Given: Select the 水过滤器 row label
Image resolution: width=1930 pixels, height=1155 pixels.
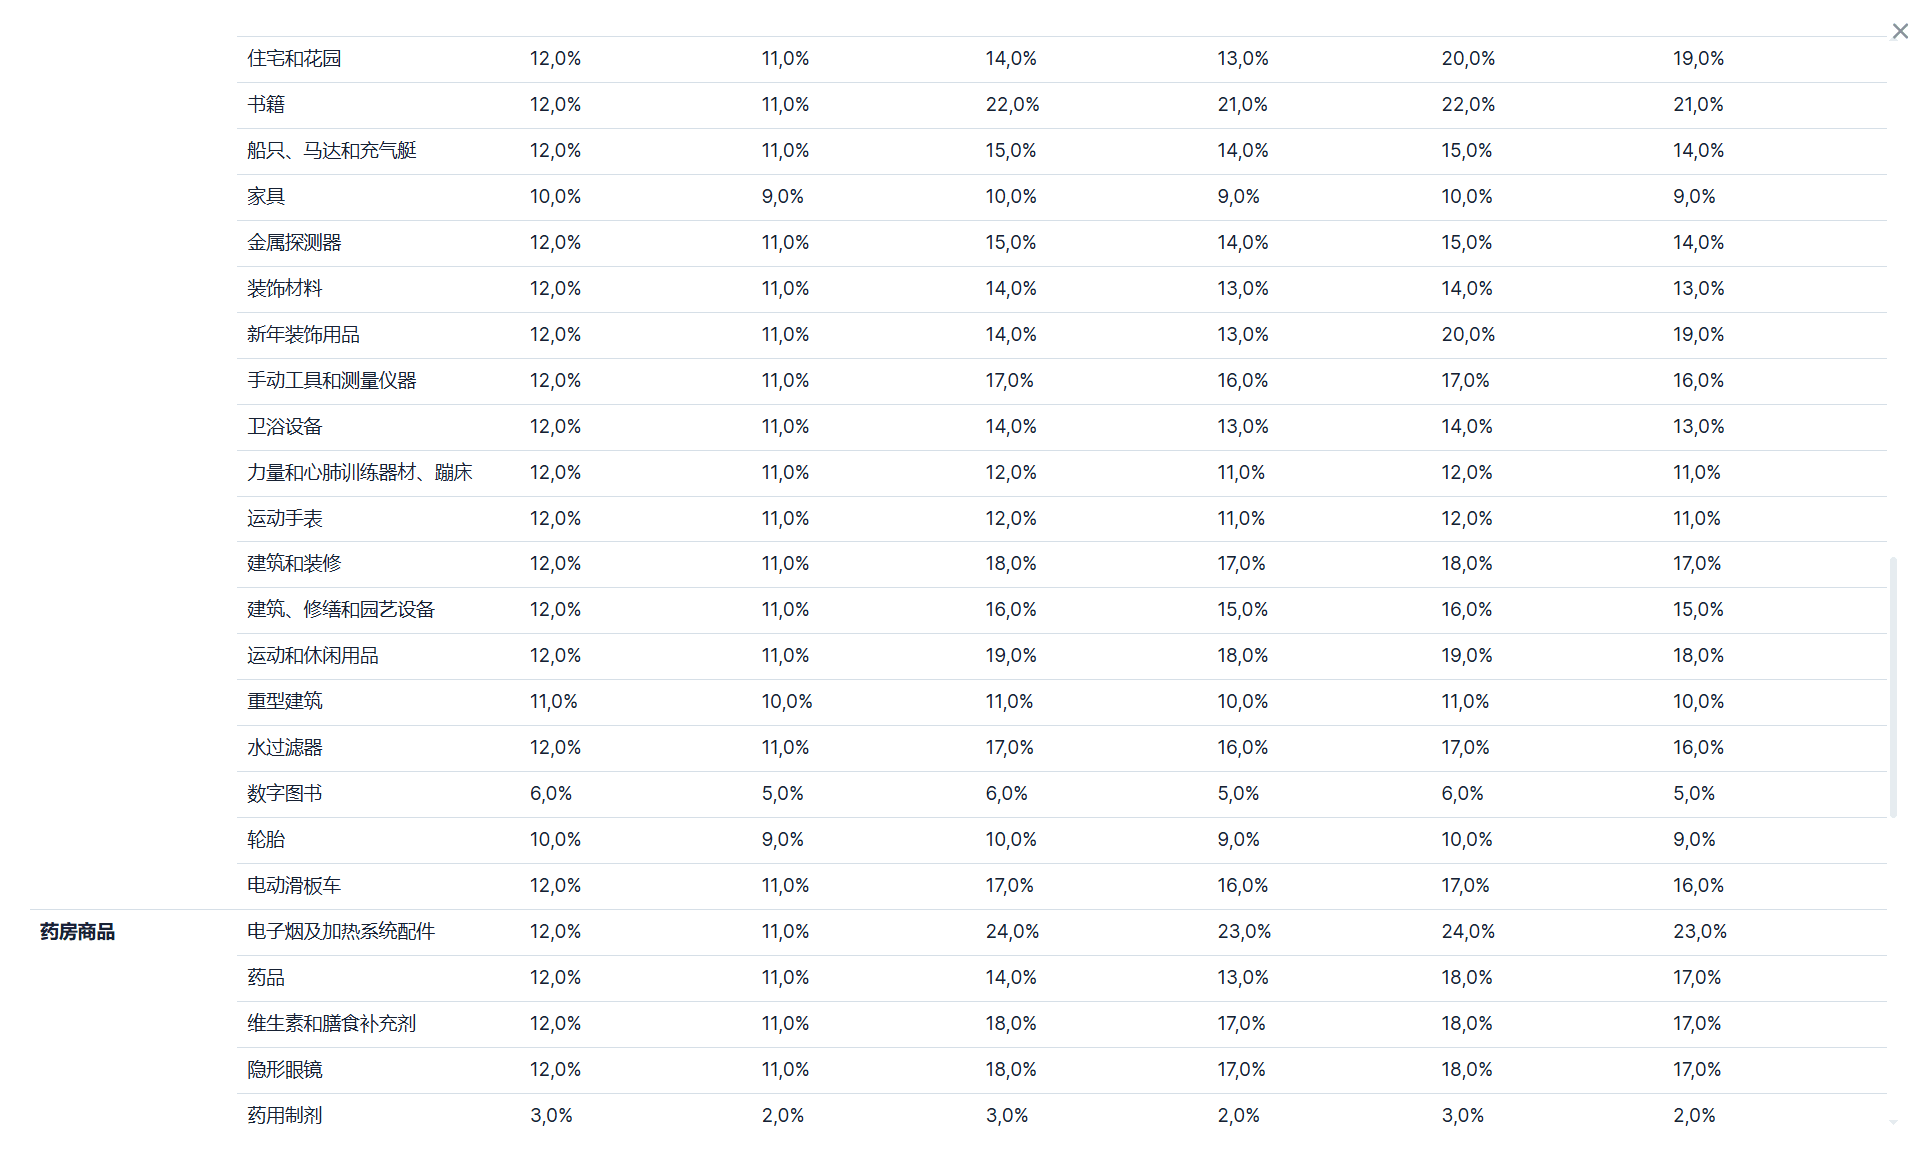Looking at the screenshot, I should pyautogui.click(x=285, y=748).
